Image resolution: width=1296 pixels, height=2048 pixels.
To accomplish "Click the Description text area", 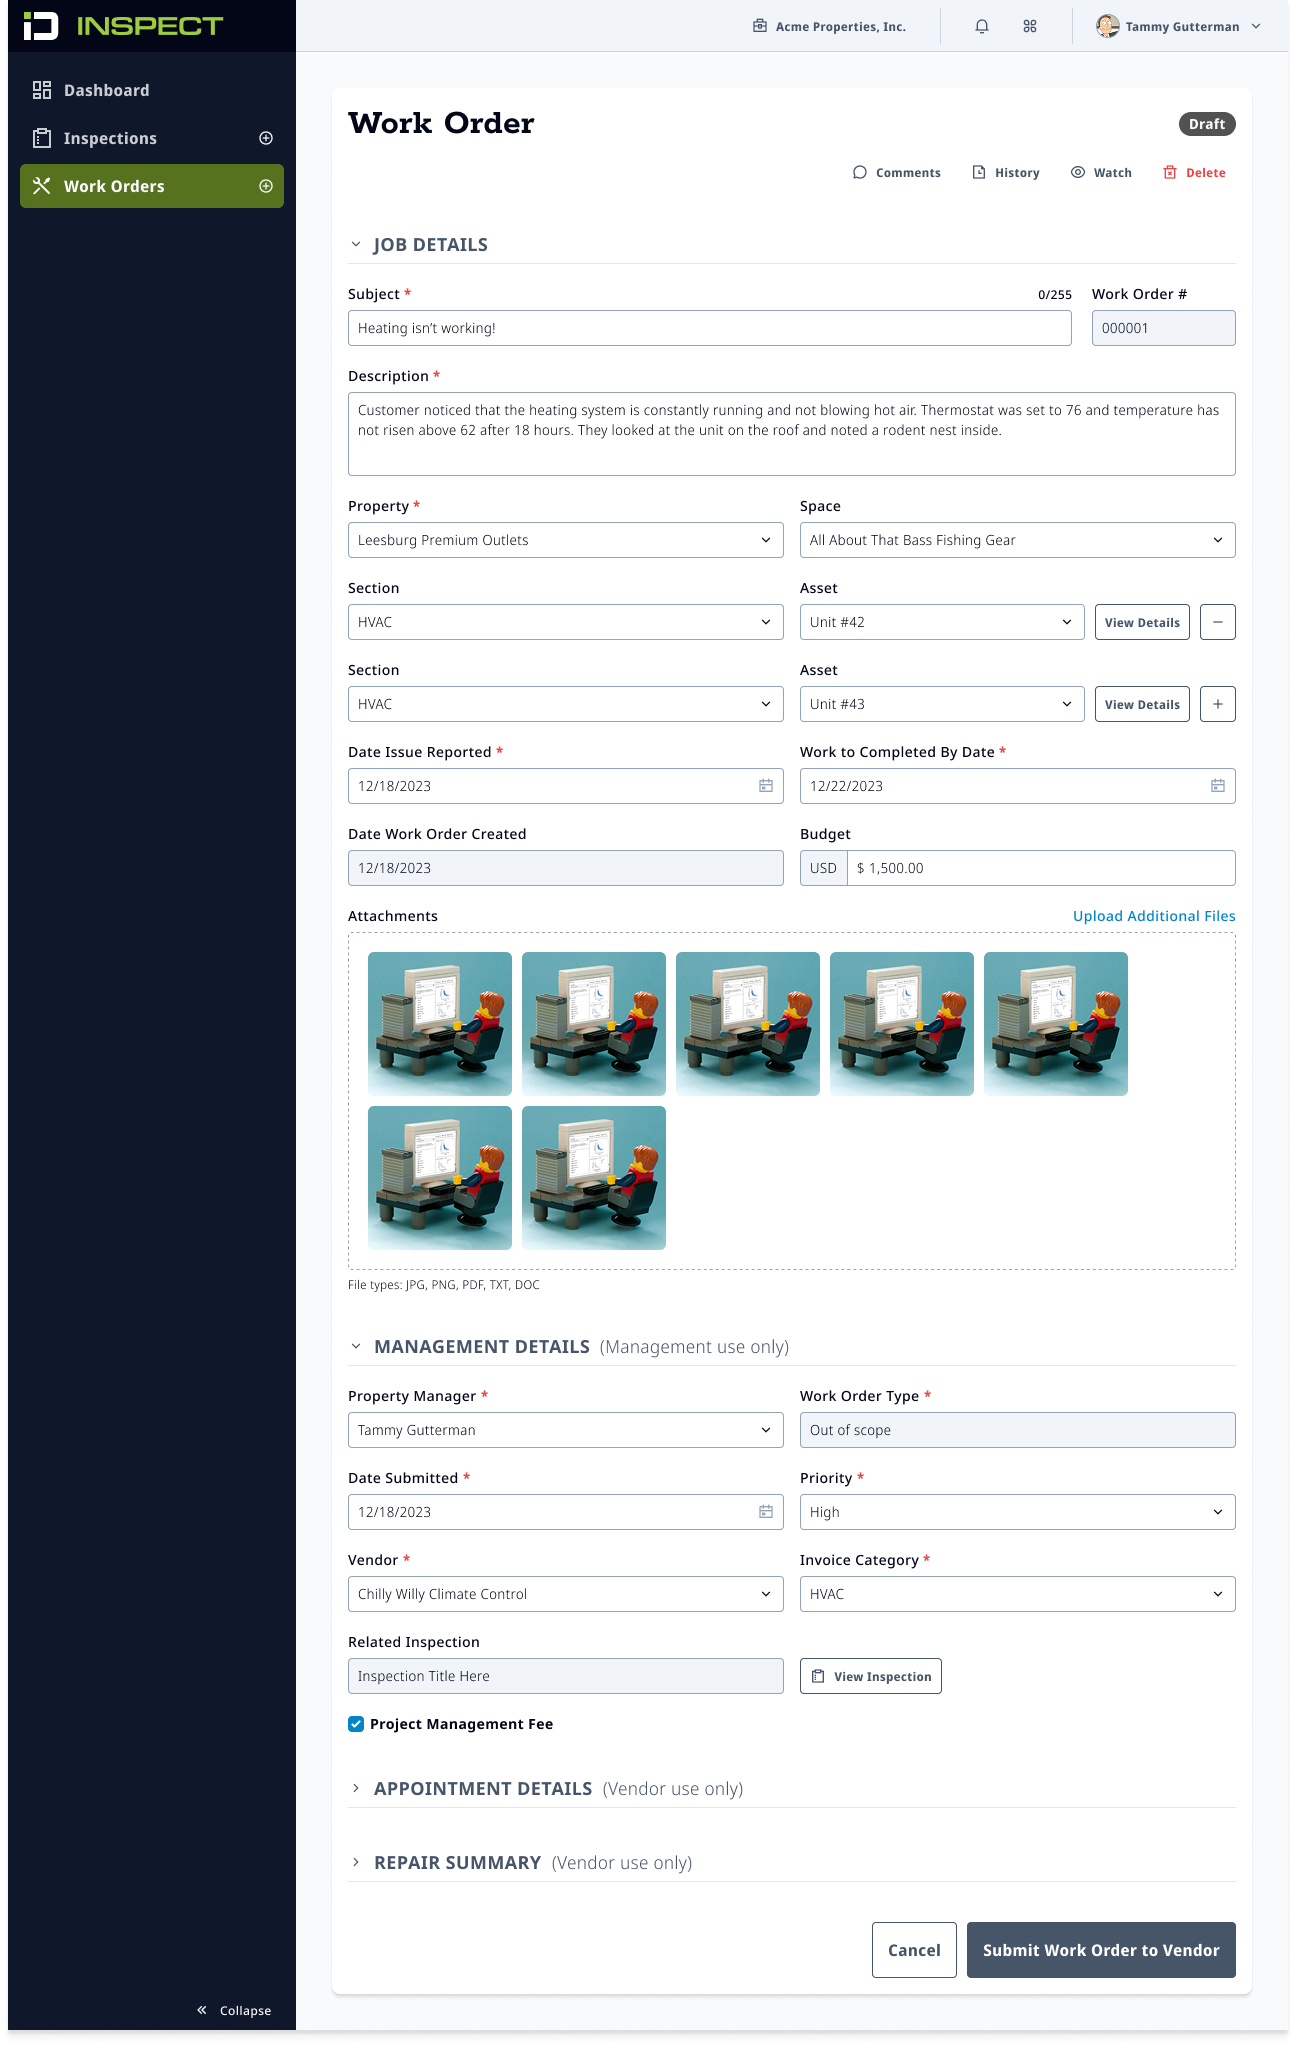I will [792, 434].
